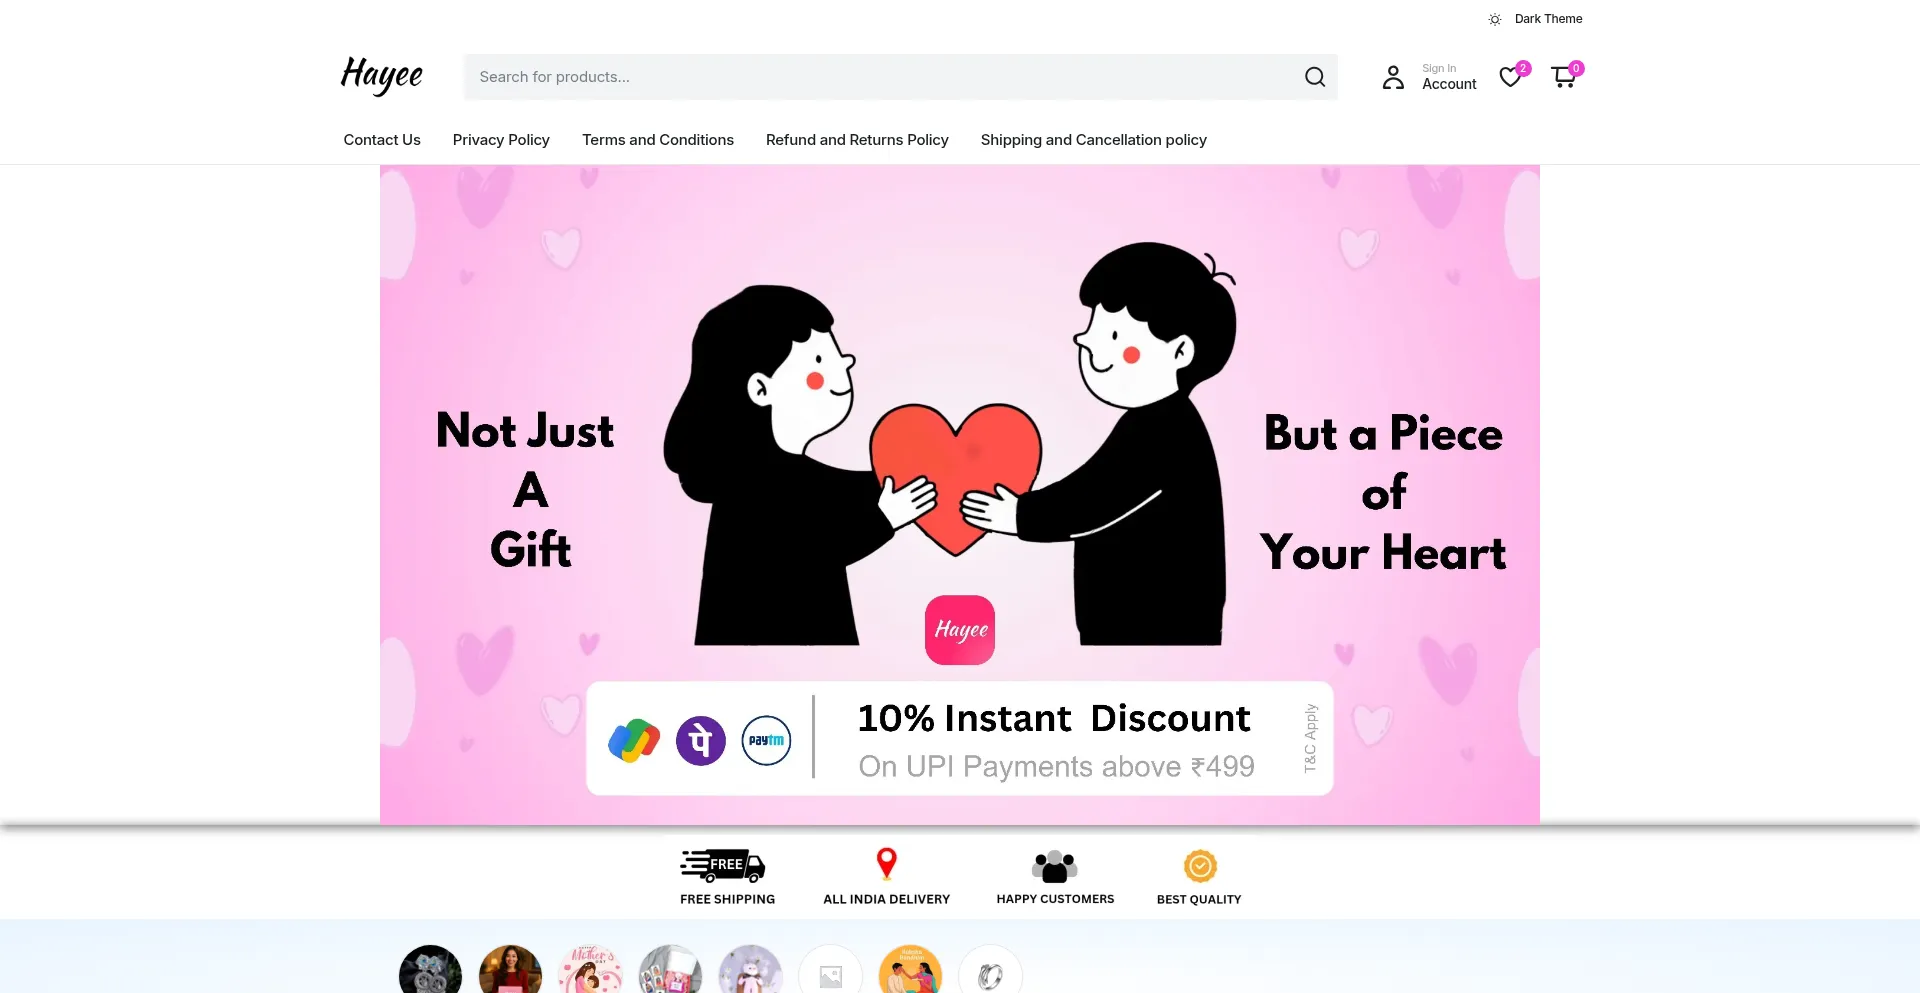This screenshot has height=993, width=1920.
Task: Click the All India Delivery pin icon
Action: click(x=886, y=864)
